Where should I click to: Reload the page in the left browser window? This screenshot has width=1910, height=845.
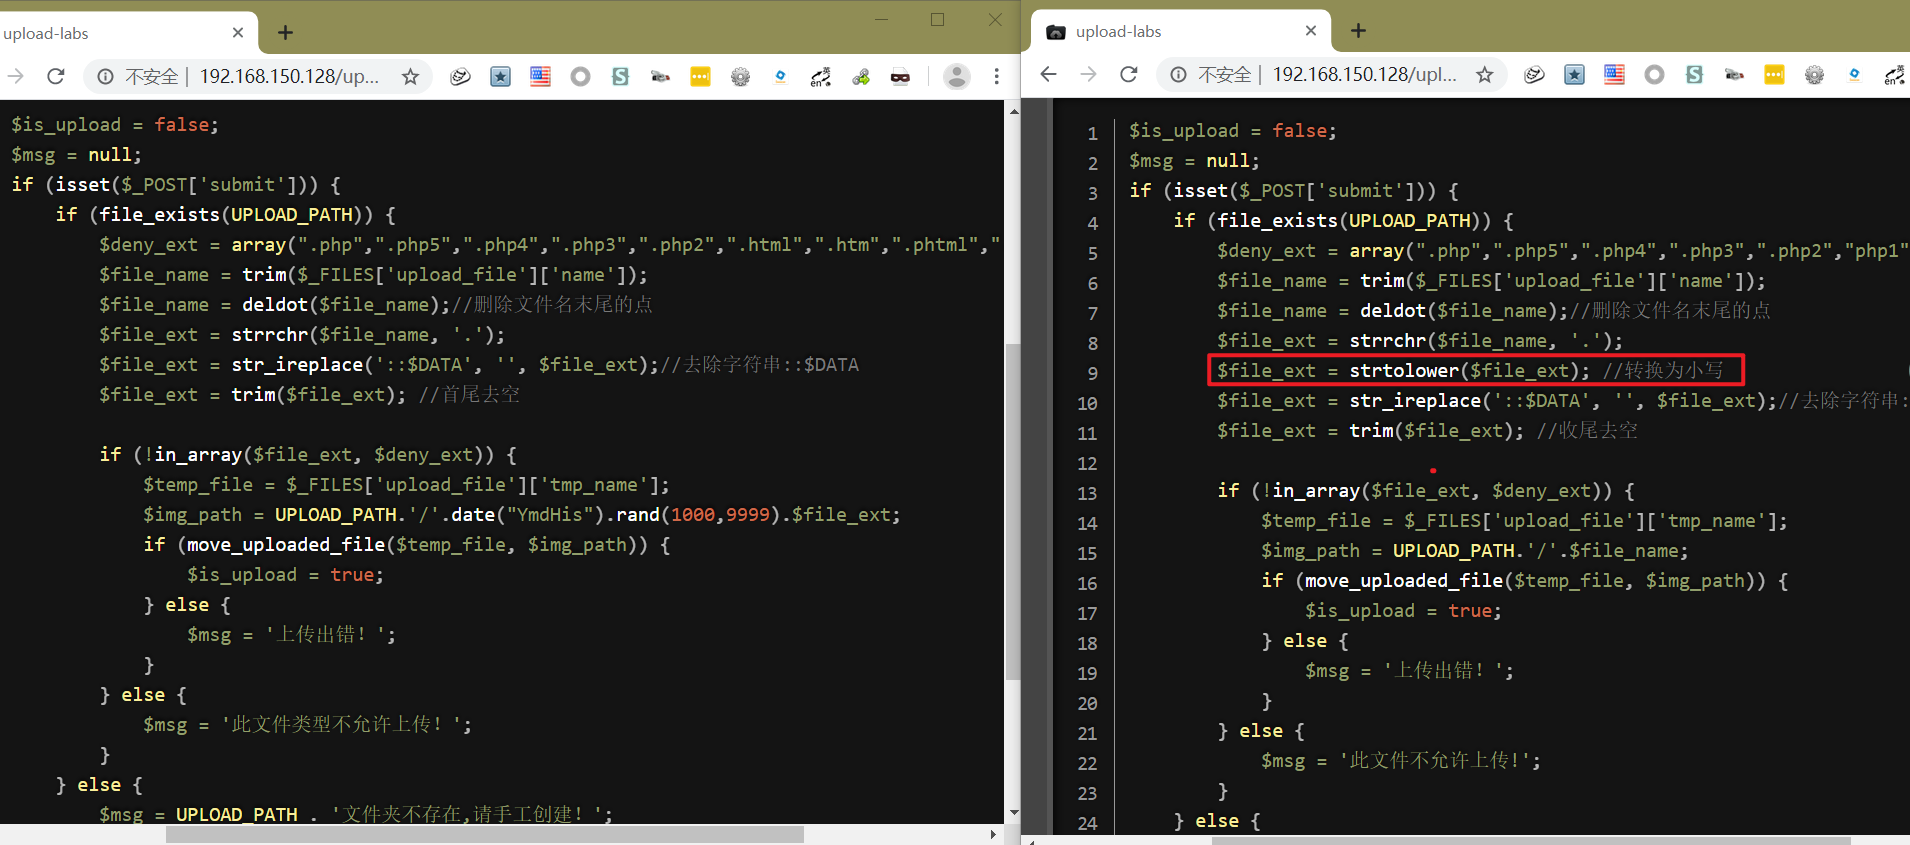(56, 76)
